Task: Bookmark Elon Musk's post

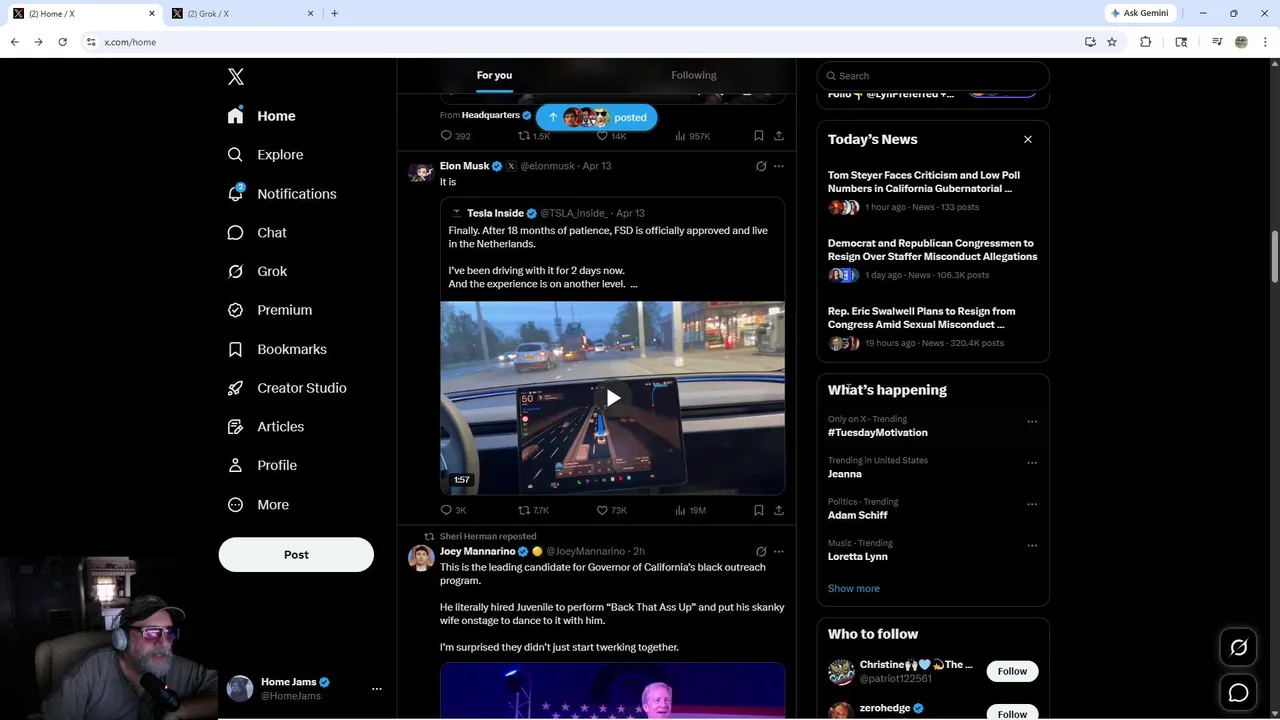Action: coord(759,510)
